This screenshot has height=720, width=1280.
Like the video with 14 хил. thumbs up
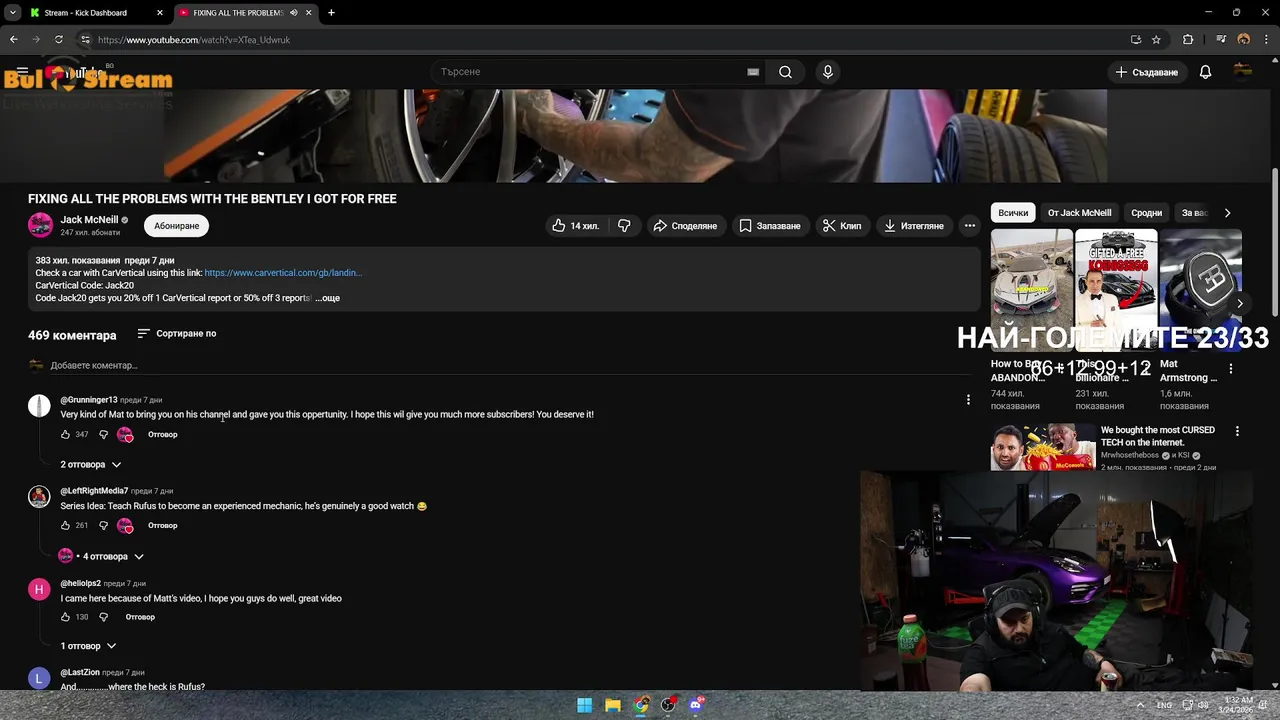pyautogui.click(x=575, y=226)
